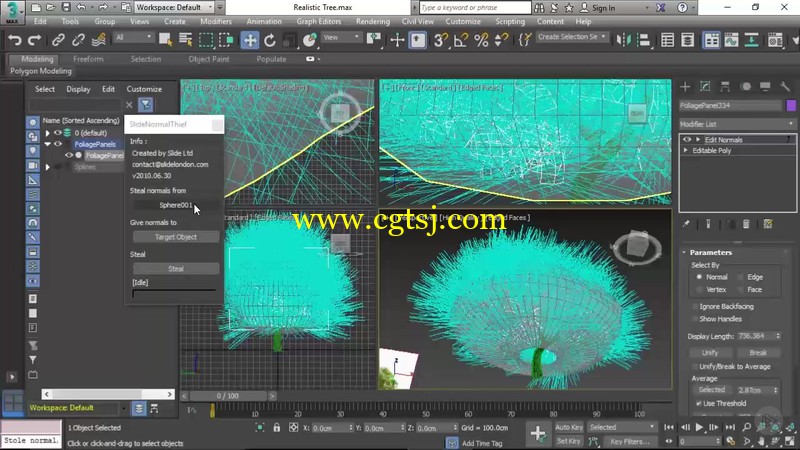Select the Face radio button

740,289
